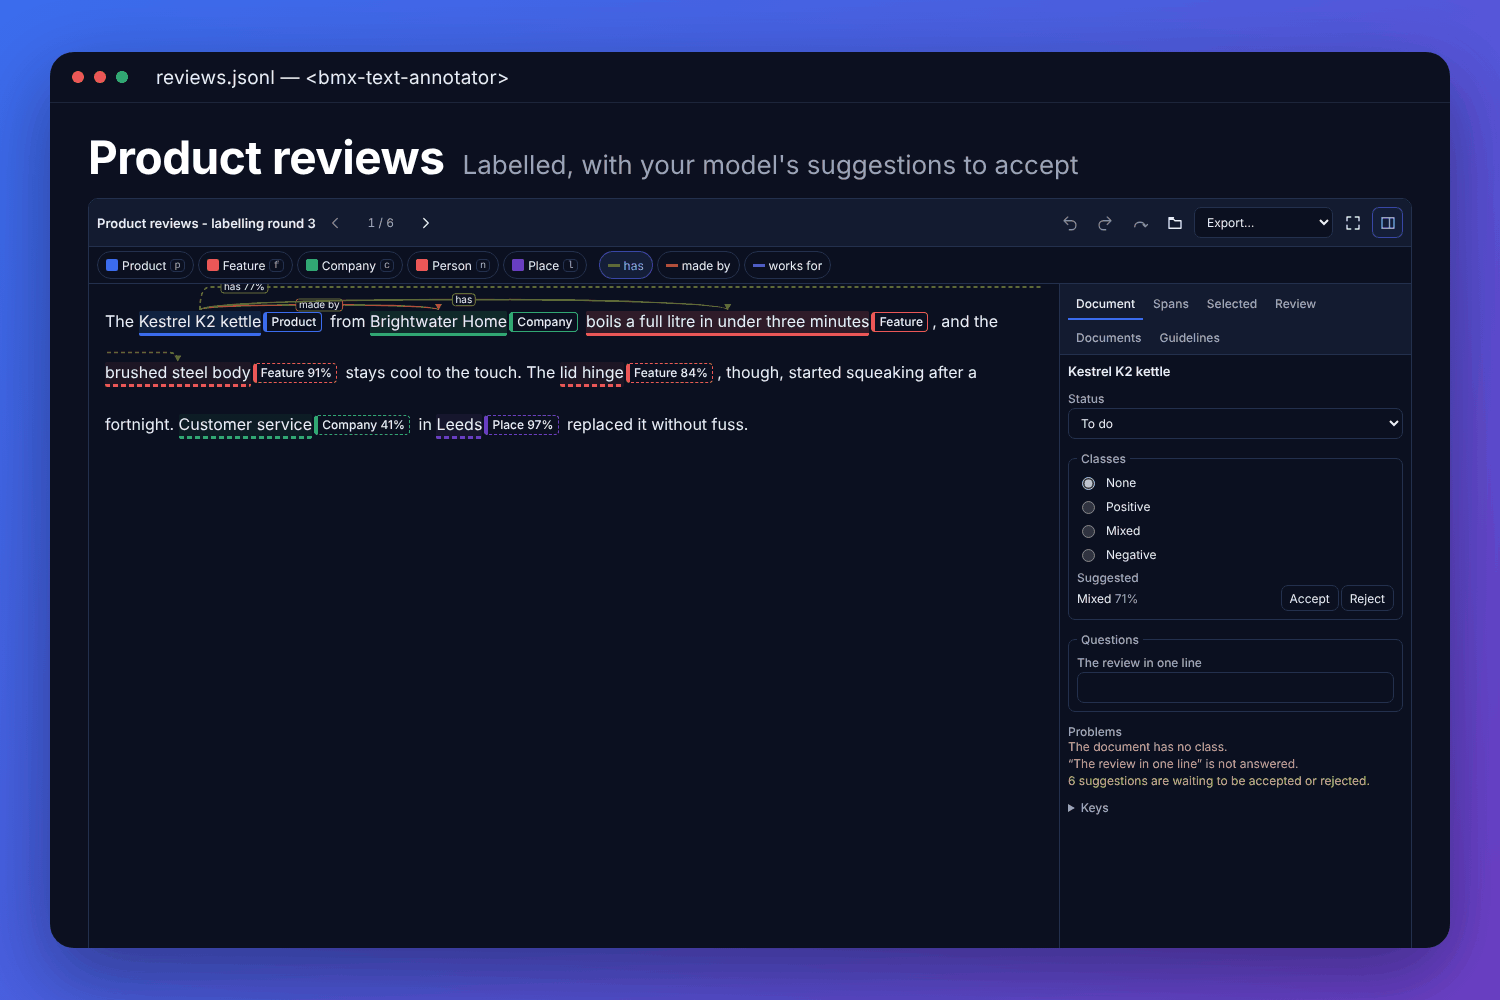This screenshot has height=1000, width=1500.
Task: Pick the Product label chip
Action: [x=145, y=266]
